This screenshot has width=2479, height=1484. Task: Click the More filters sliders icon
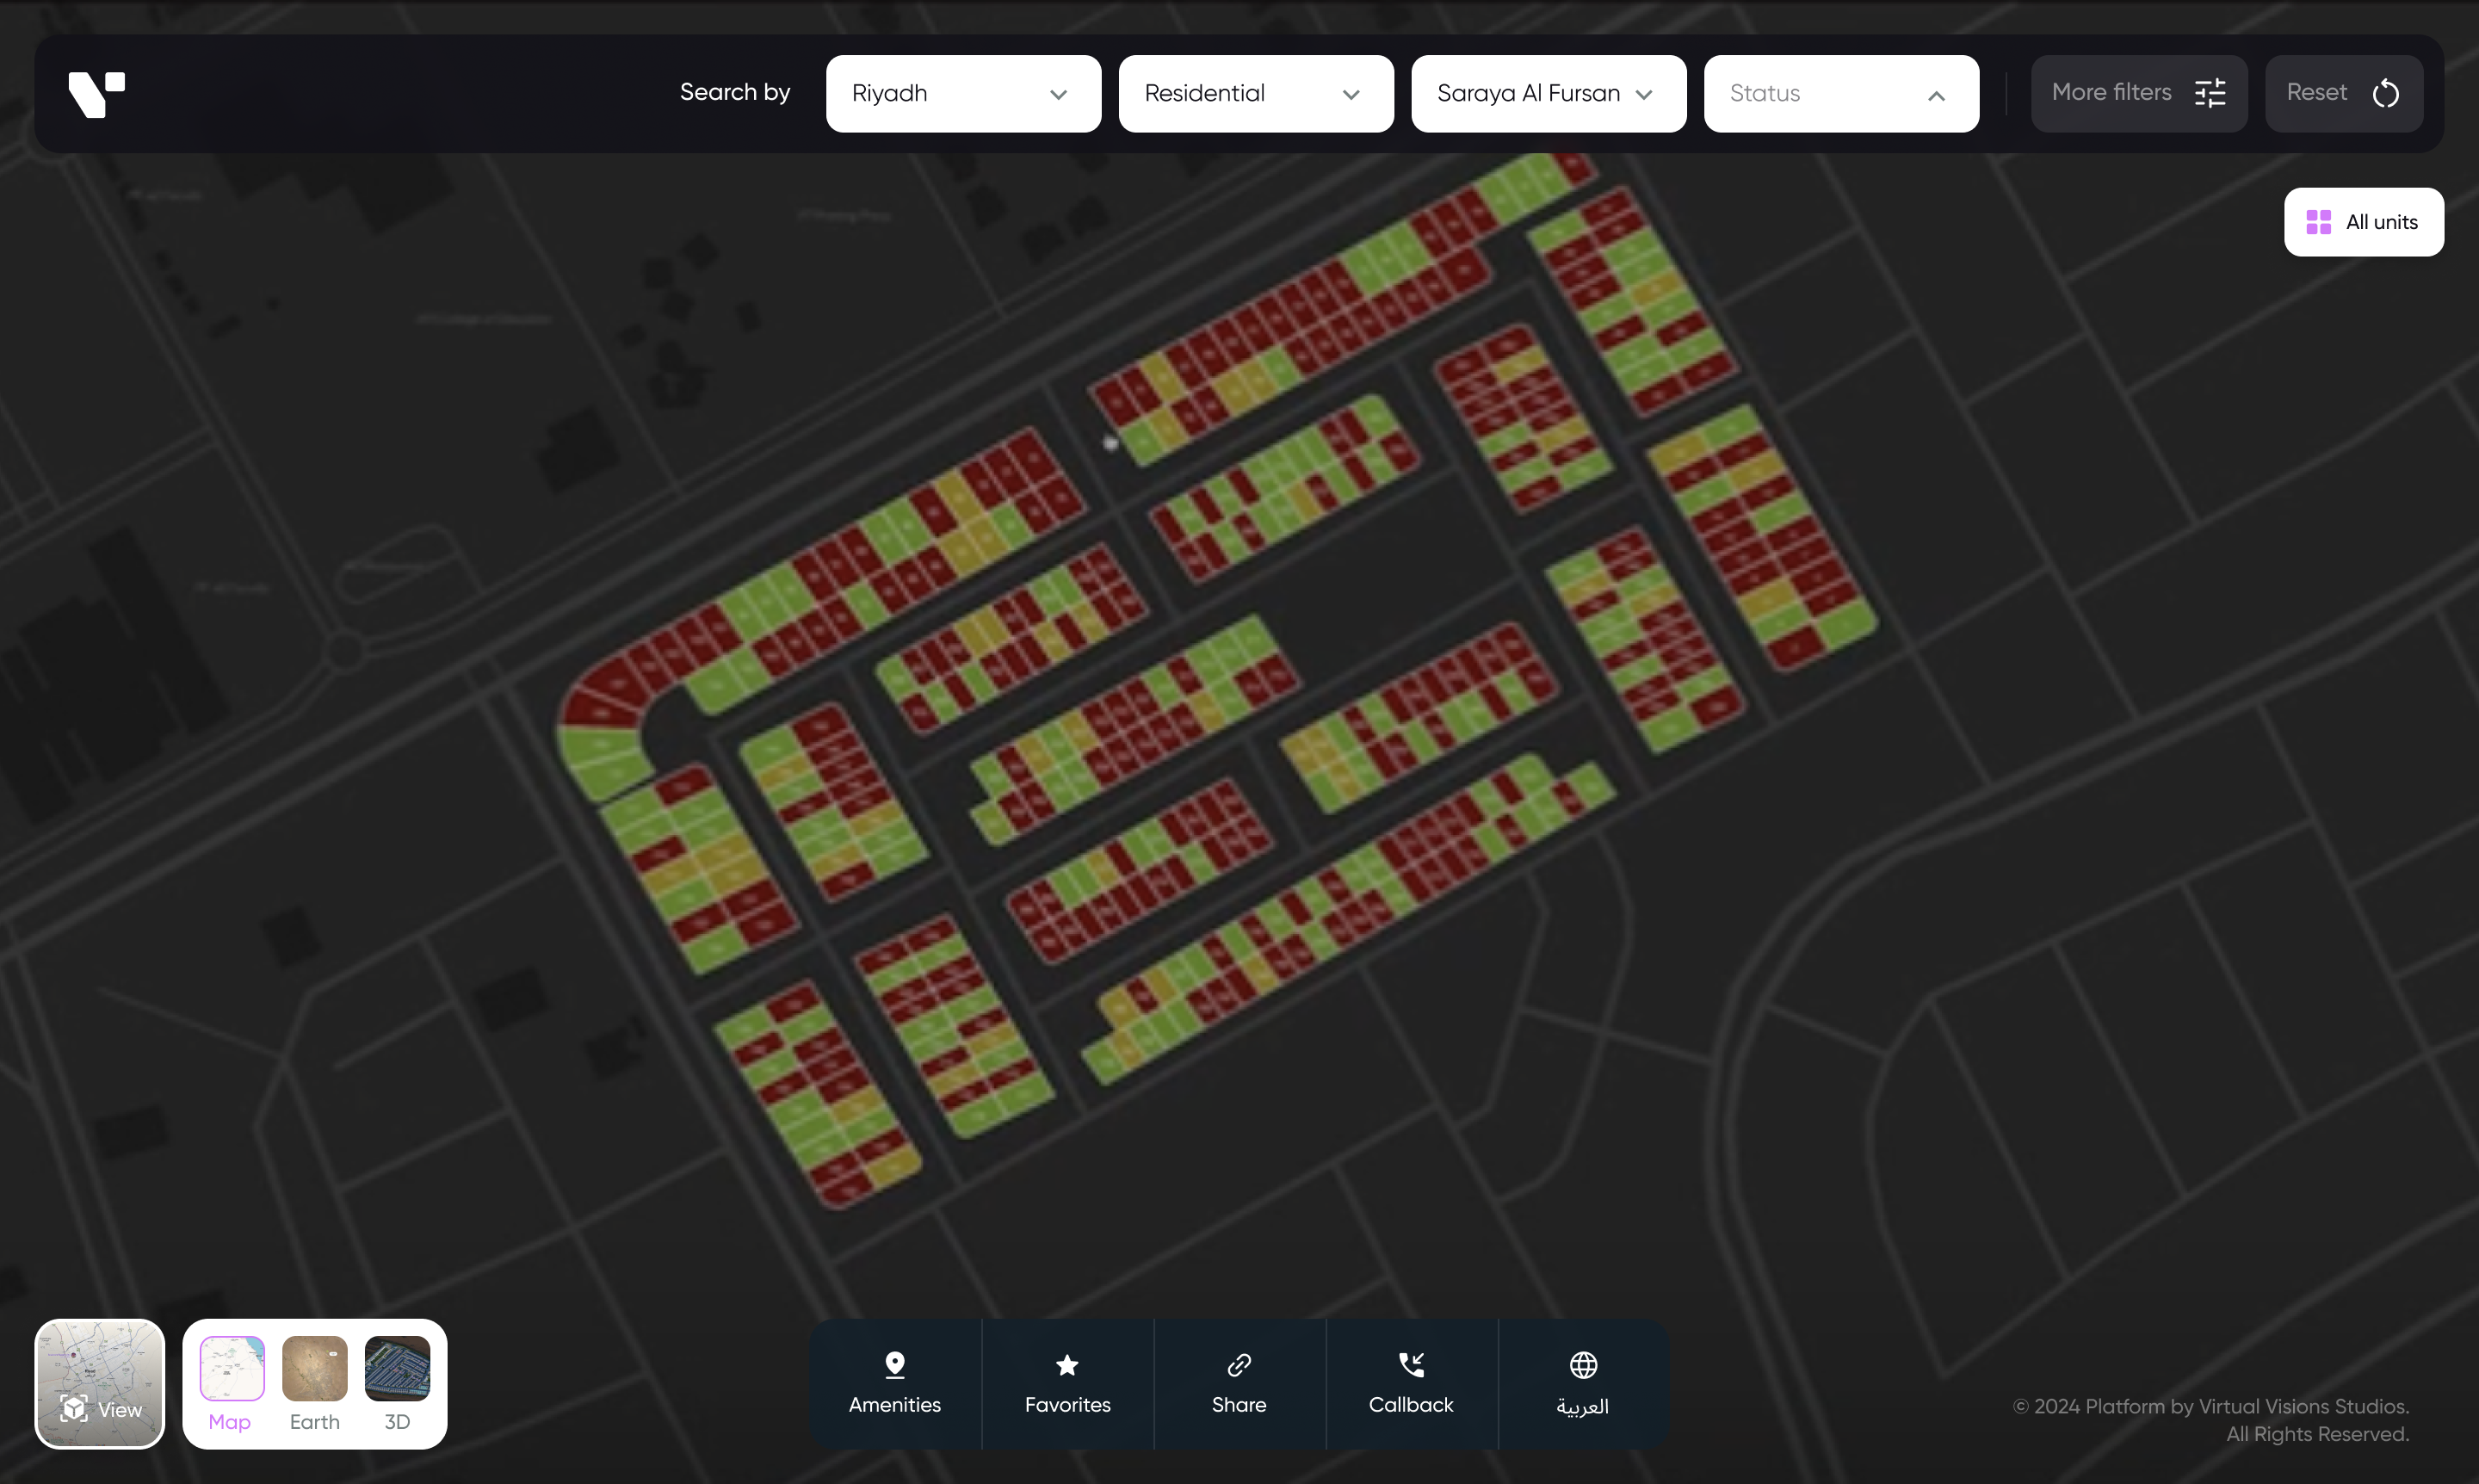[x=2210, y=93]
